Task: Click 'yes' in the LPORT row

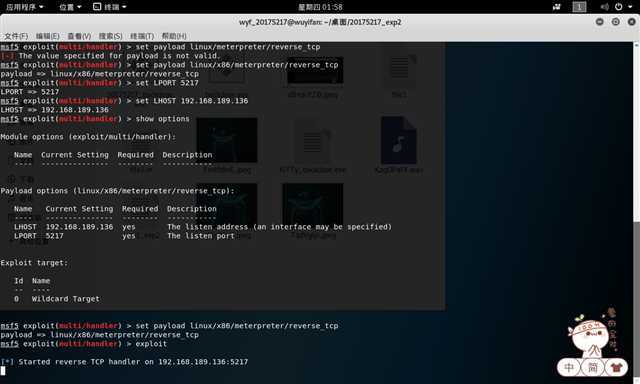Action: 129,236
